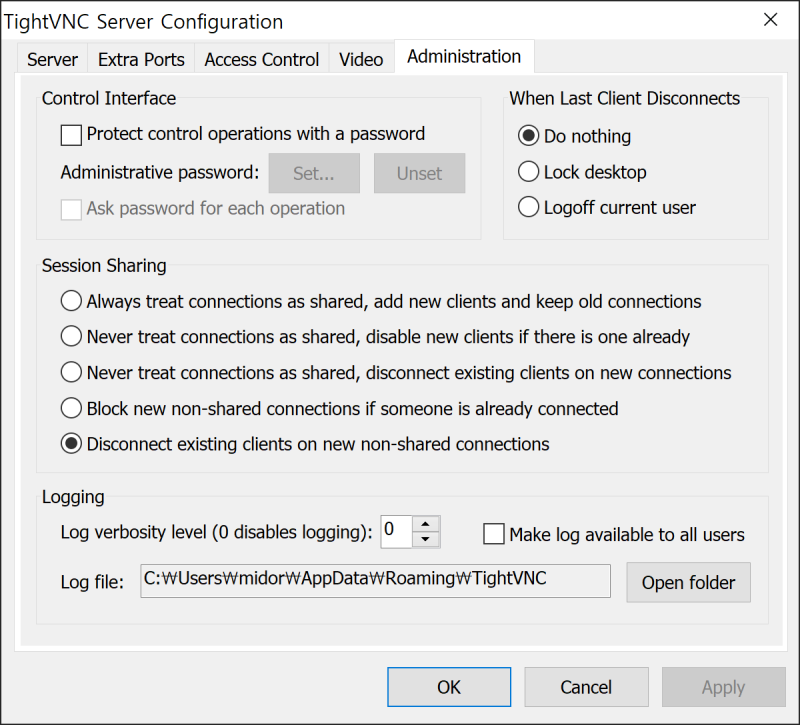800x725 pixels.
Task: Select Never treat connections as shared, disable new clients
Action: tap(71, 336)
